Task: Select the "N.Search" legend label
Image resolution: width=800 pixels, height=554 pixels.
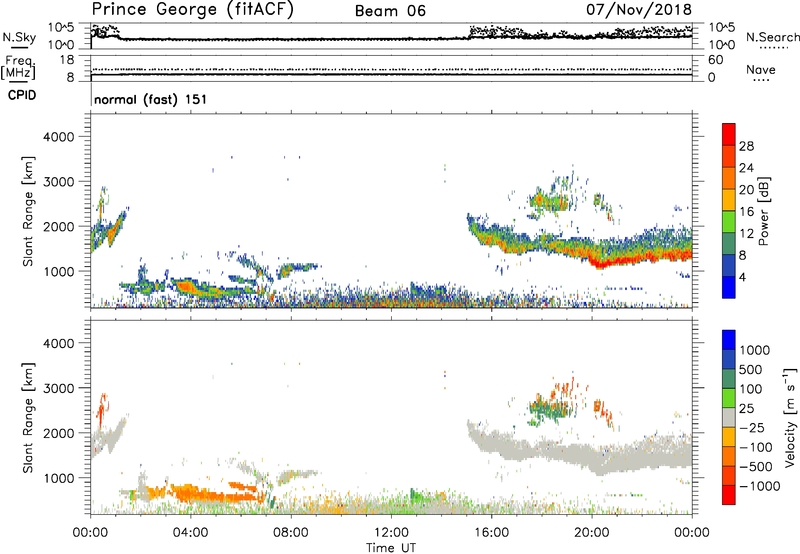Action: coord(772,37)
